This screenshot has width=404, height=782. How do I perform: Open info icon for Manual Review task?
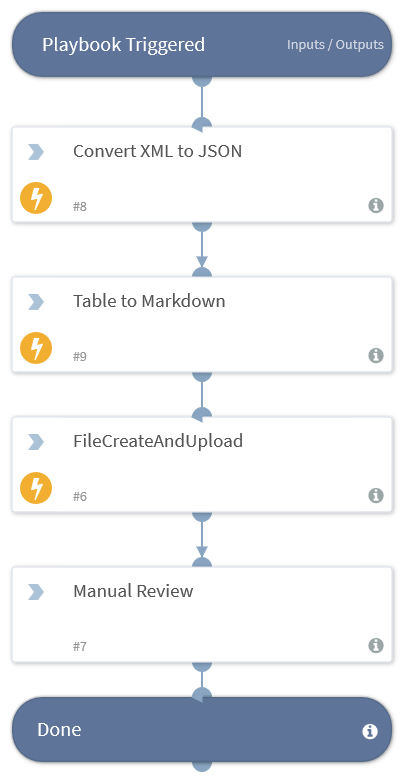point(376,645)
